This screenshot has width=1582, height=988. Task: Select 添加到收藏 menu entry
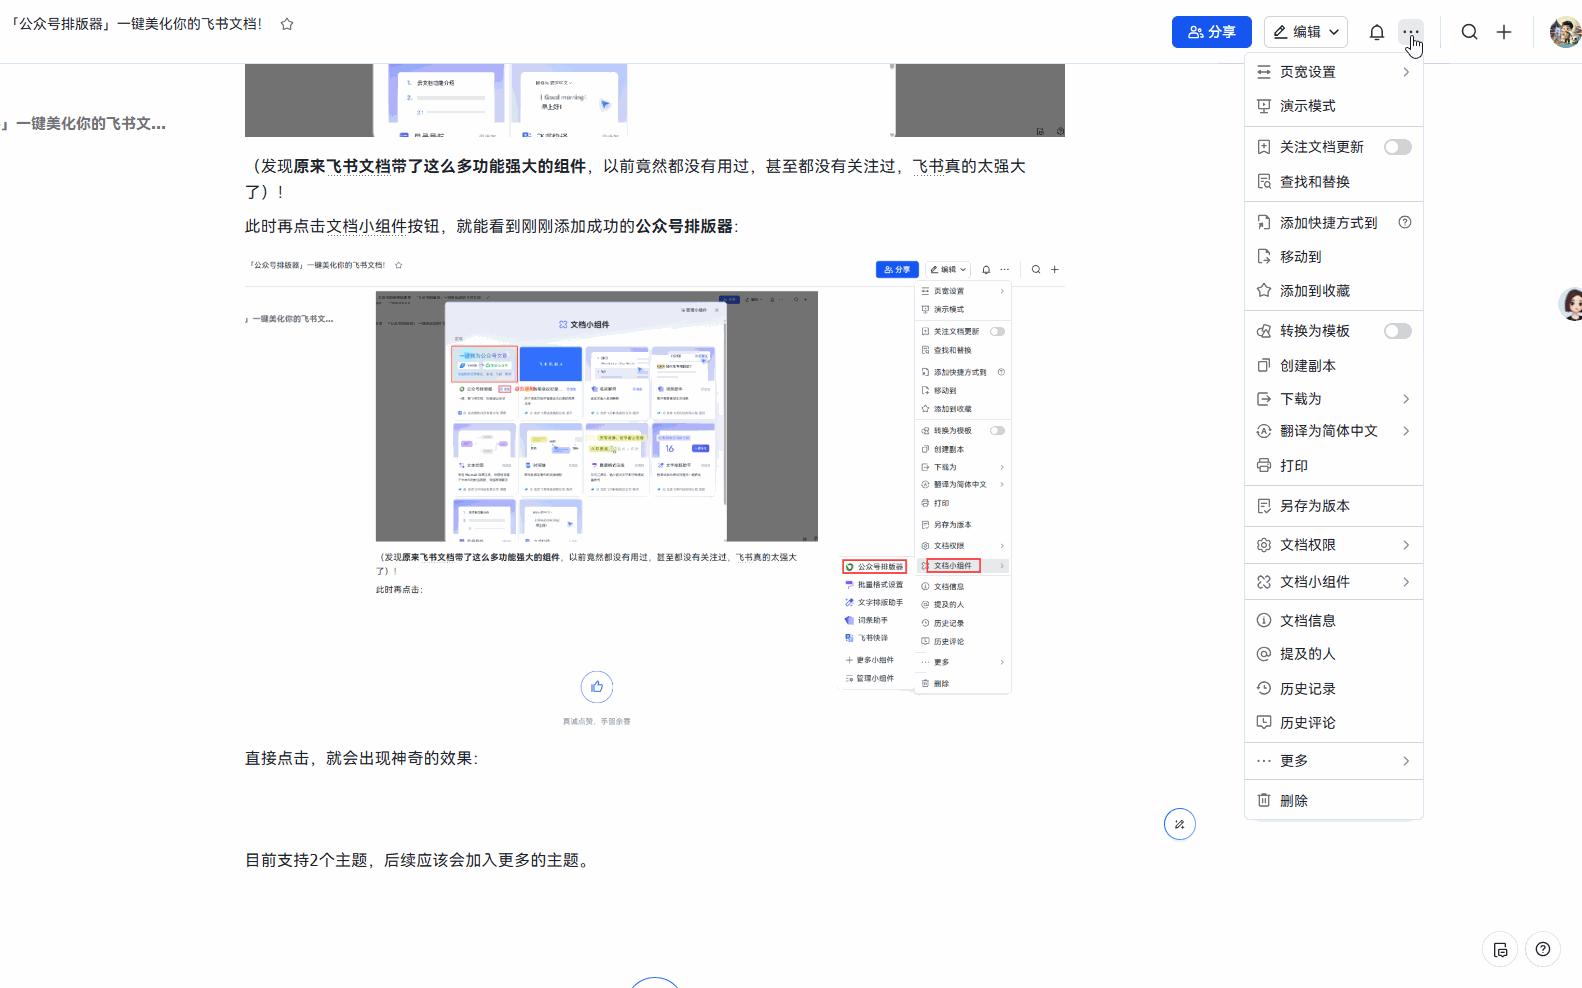1334,291
